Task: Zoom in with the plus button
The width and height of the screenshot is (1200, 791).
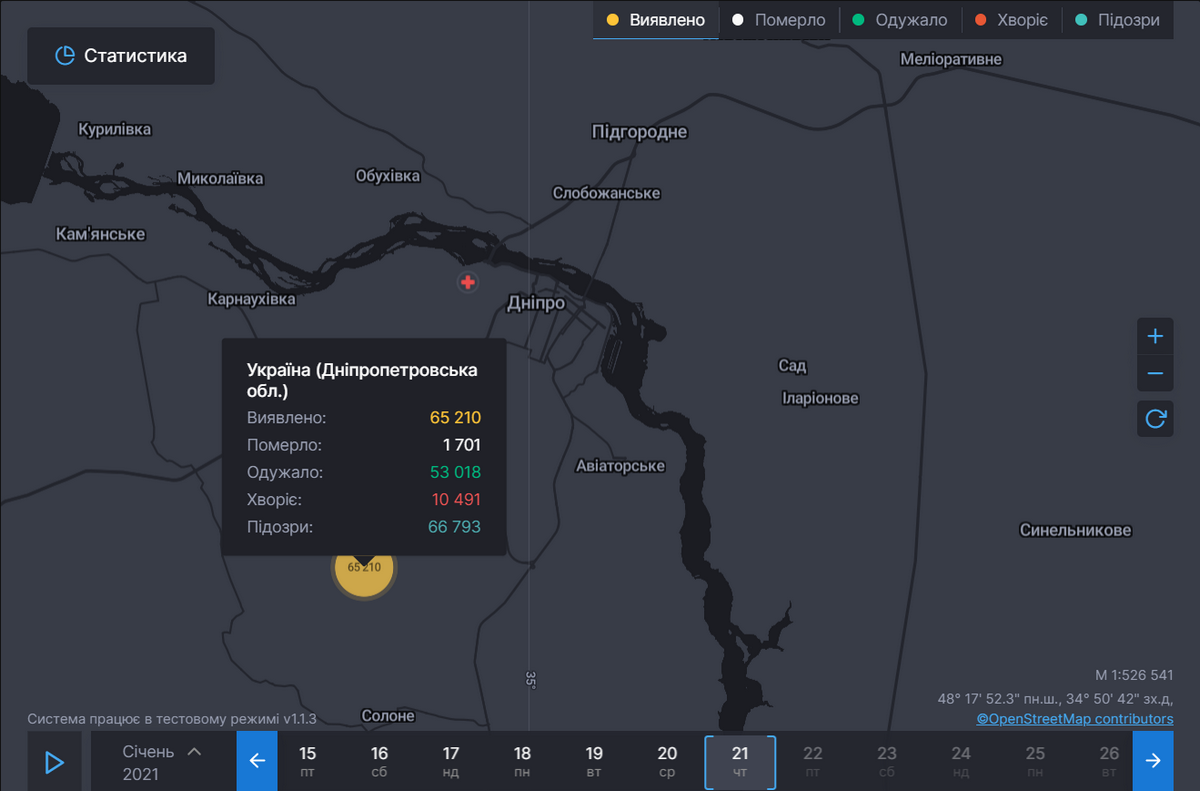Action: click(x=1155, y=336)
